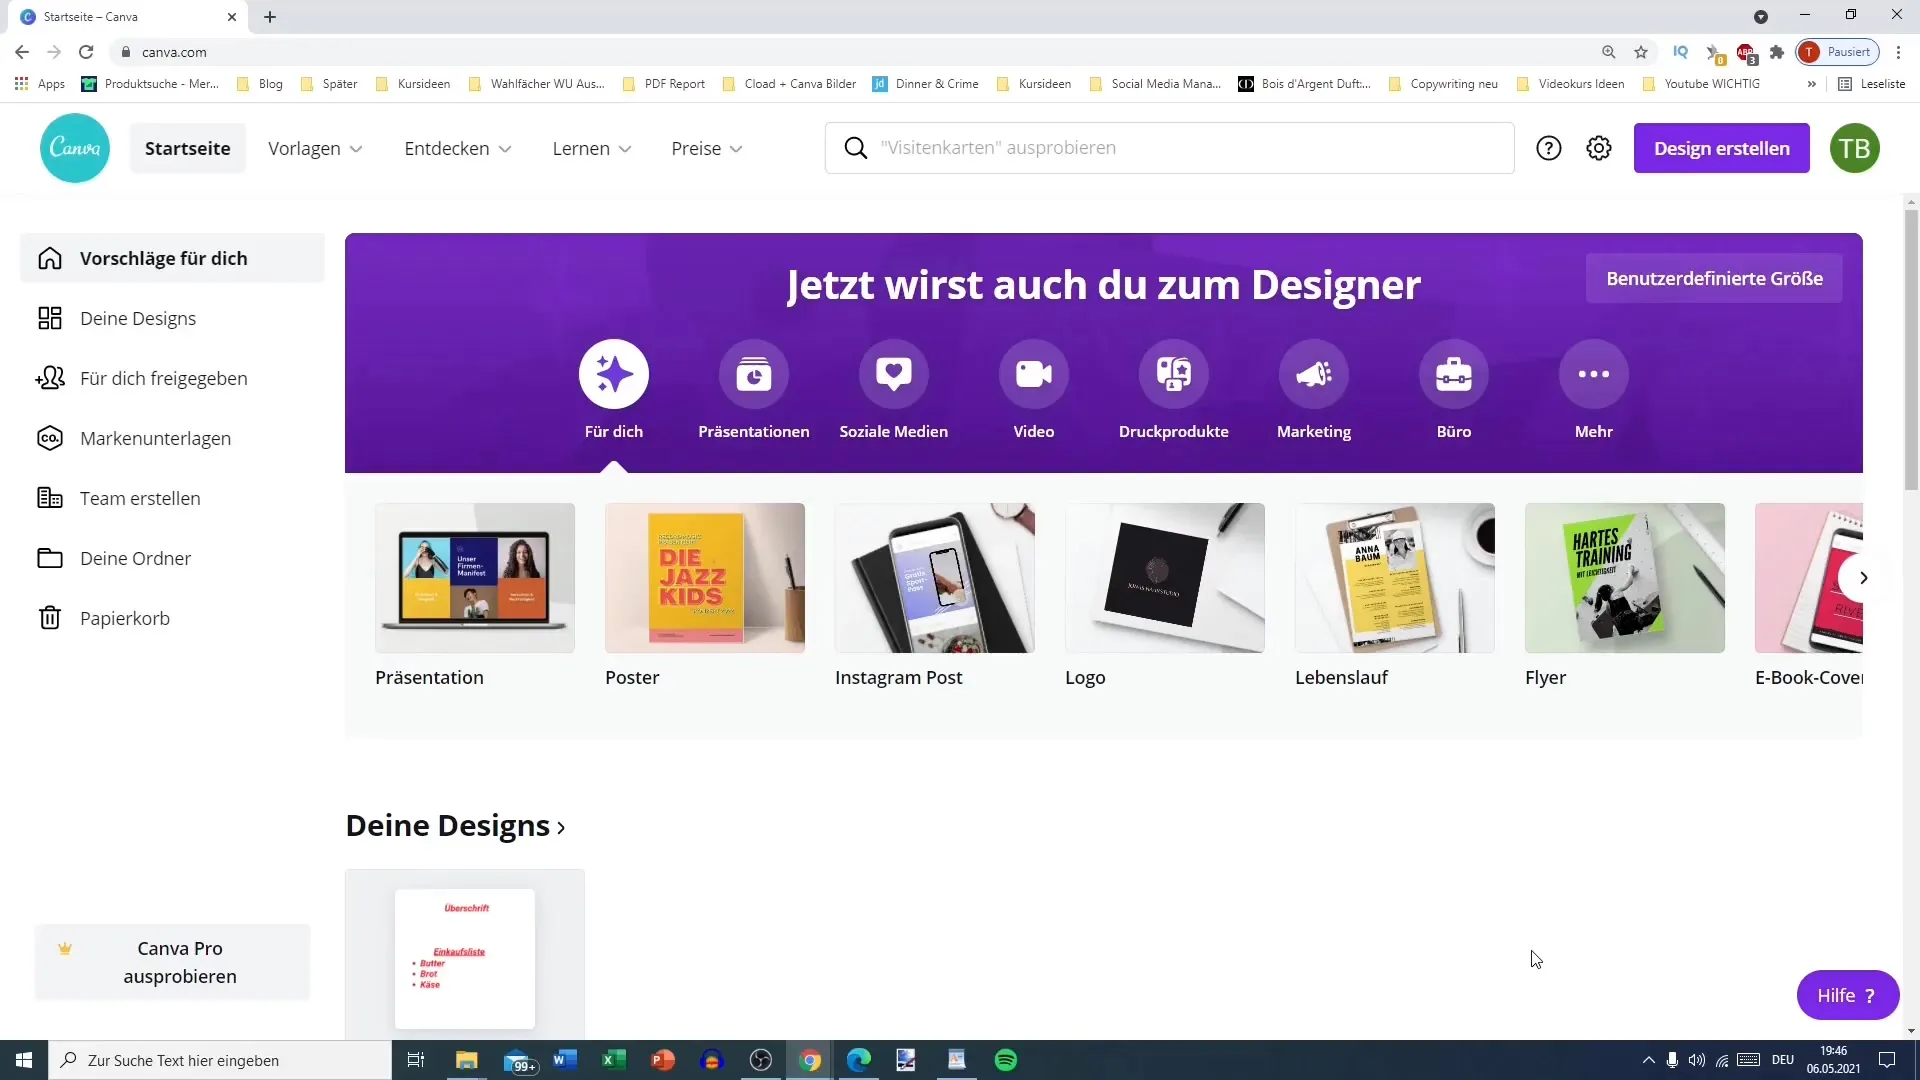Open the Windows Start menu
Viewport: 1920px width, 1080px height.
click(x=24, y=1060)
